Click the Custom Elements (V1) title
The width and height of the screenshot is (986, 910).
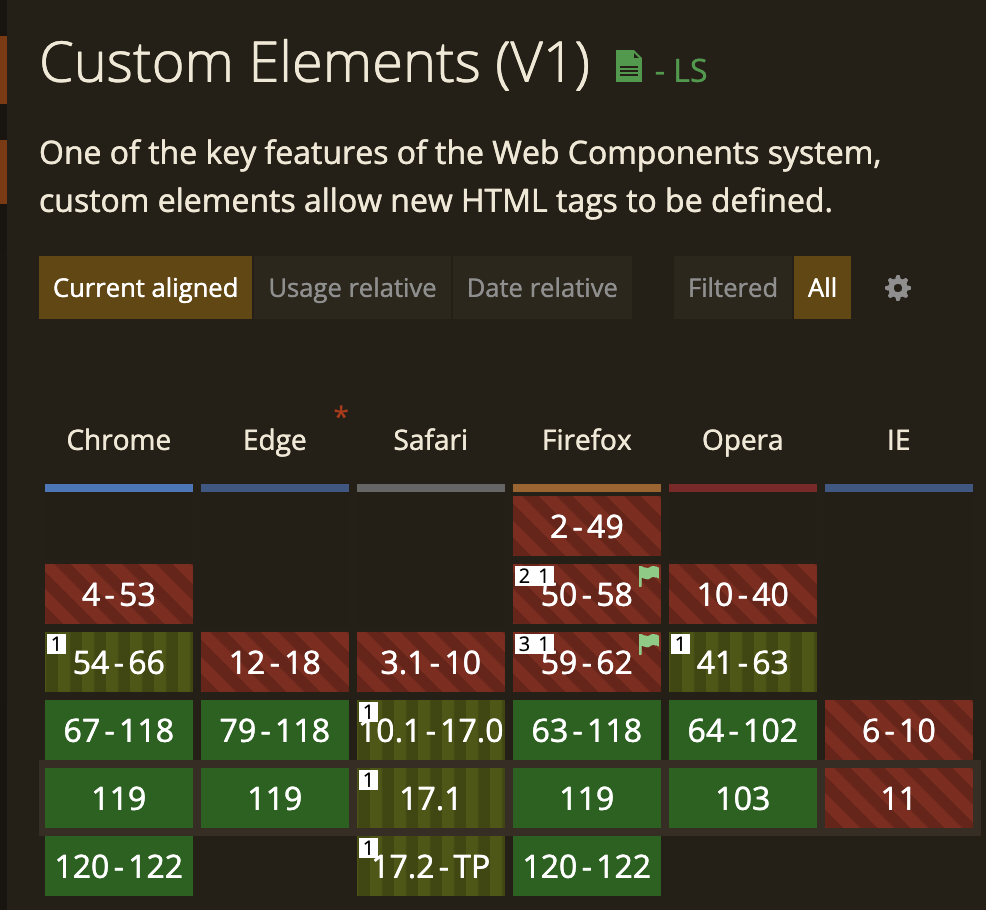(x=315, y=63)
